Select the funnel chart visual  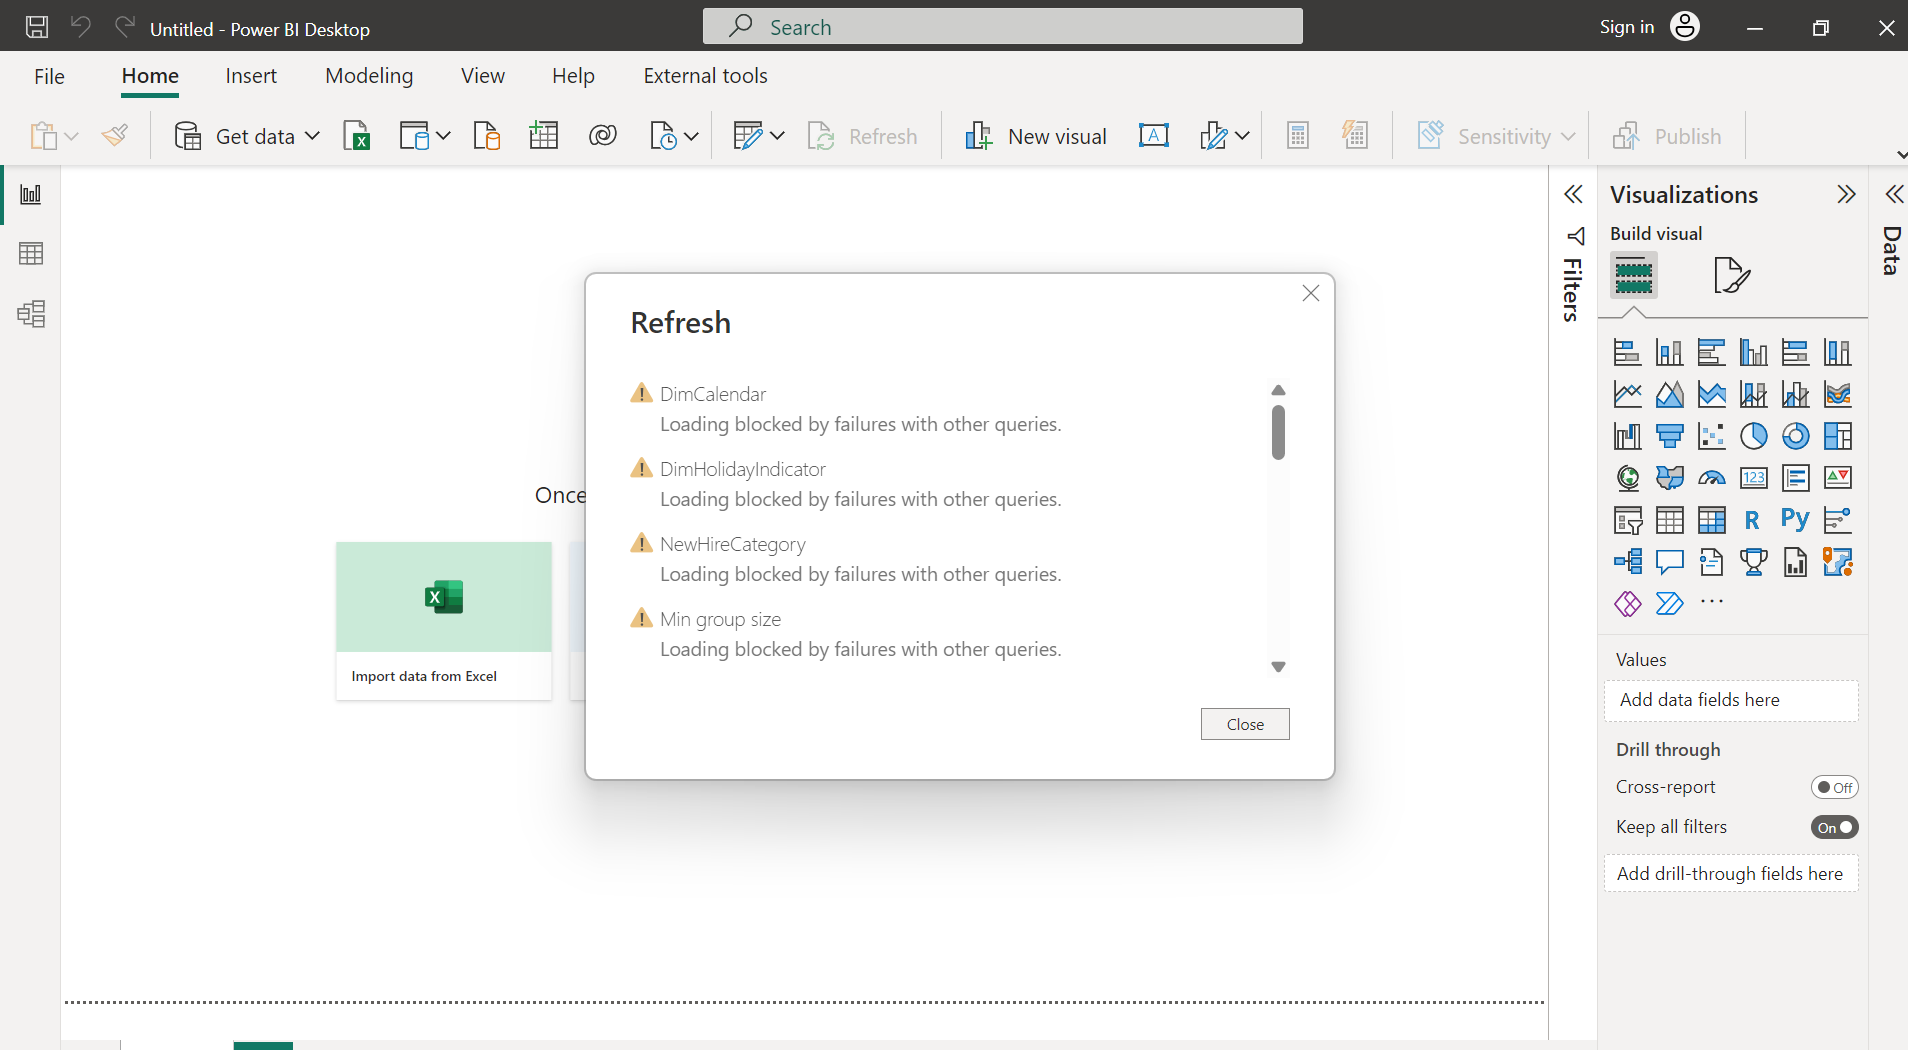[x=1670, y=436]
